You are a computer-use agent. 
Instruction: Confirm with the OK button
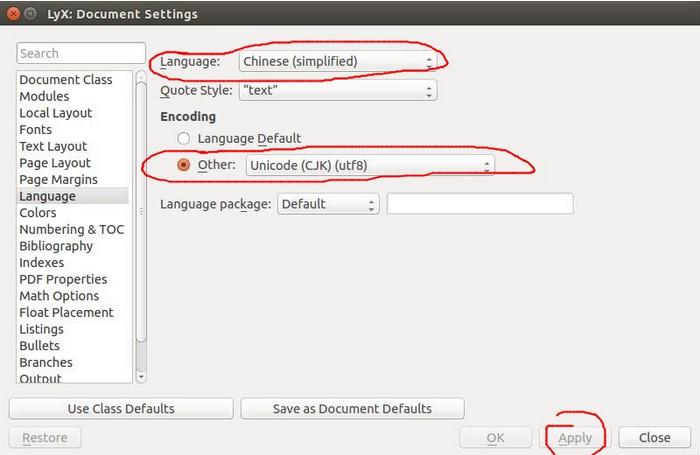(496, 438)
